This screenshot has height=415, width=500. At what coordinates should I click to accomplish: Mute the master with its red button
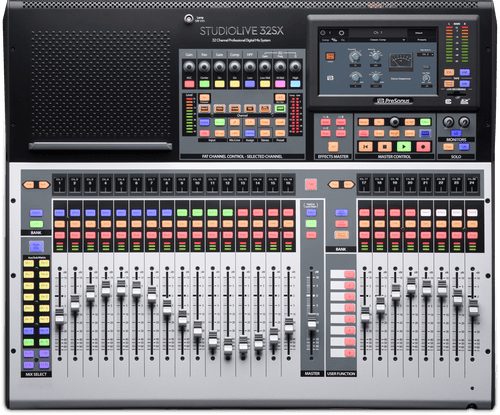[x=311, y=235]
